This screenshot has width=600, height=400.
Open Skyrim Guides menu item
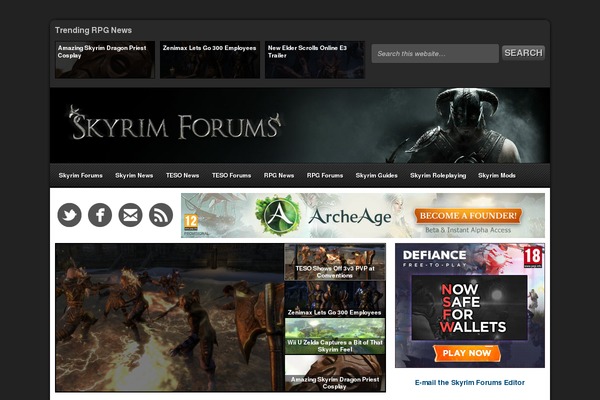click(376, 175)
